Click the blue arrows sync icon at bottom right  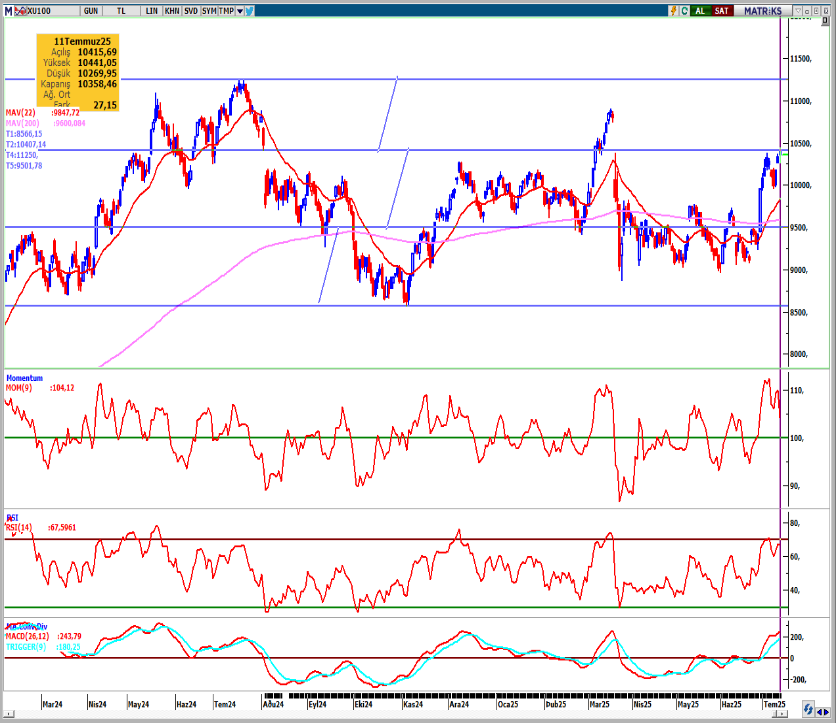[809, 709]
